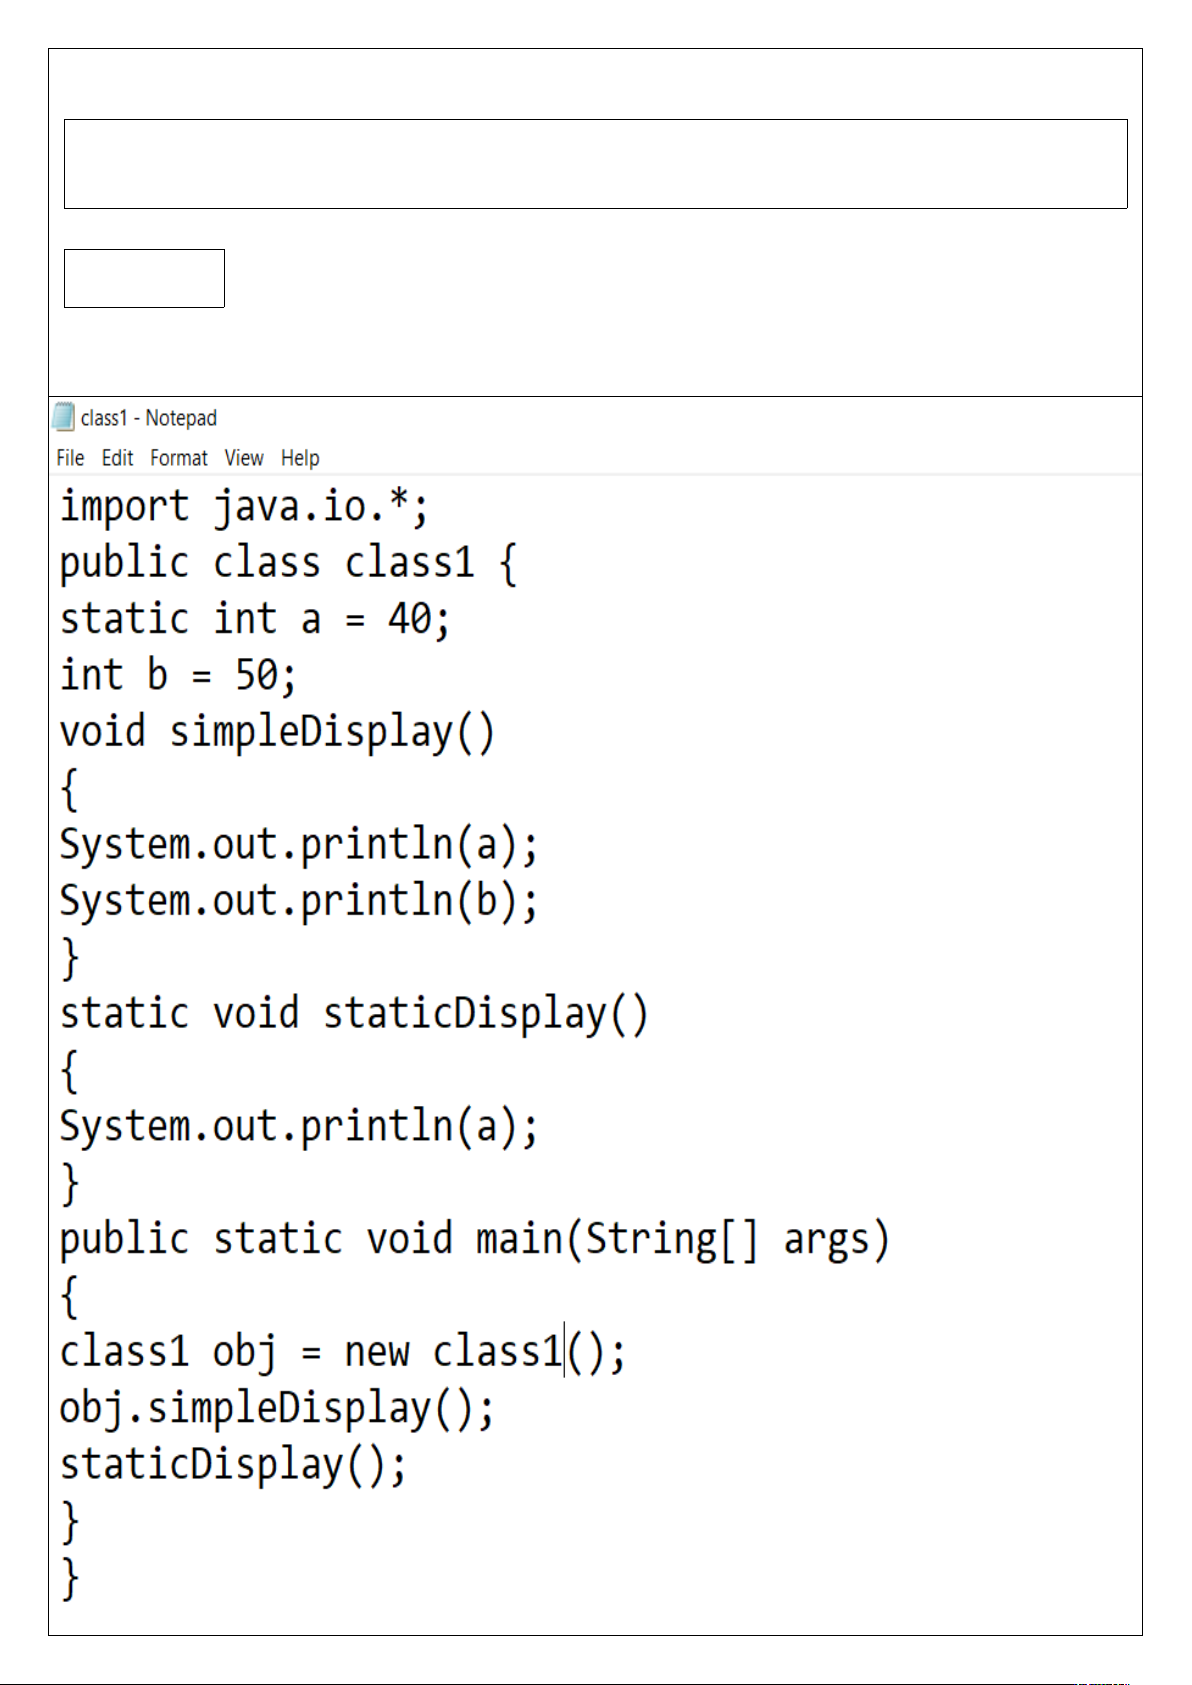
Task: Click the "class1 - Notepad" window title
Action: [x=149, y=418]
